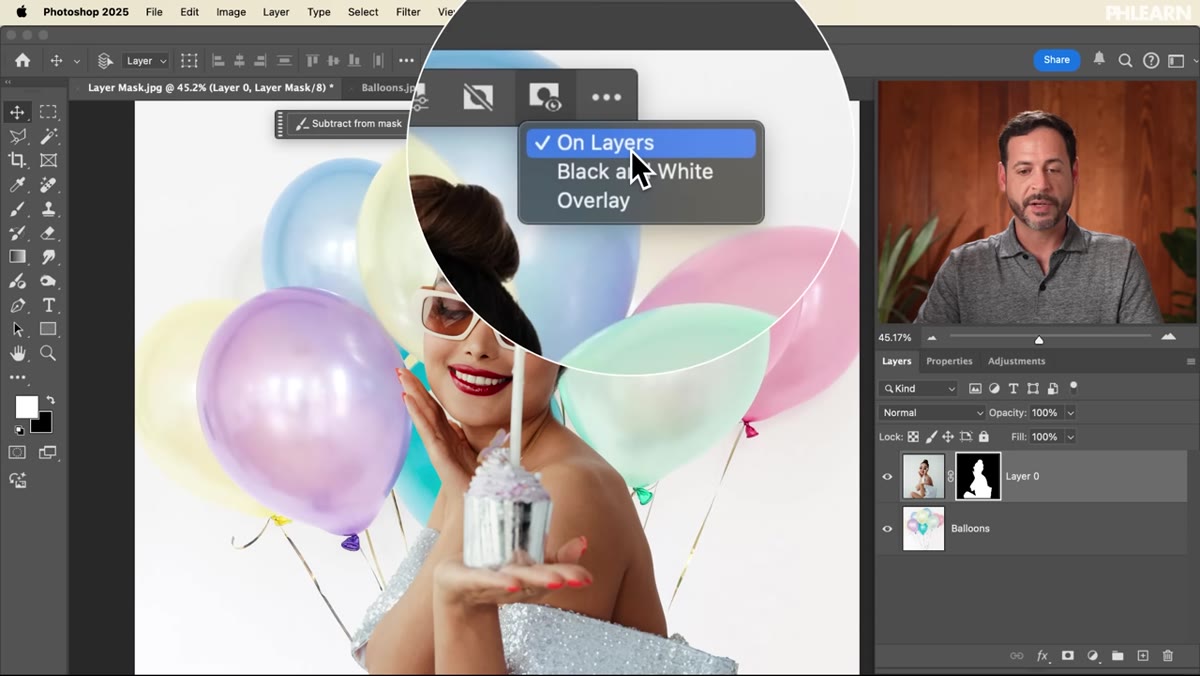Choose Overlay from the view menu
The height and width of the screenshot is (676, 1200).
click(x=593, y=201)
